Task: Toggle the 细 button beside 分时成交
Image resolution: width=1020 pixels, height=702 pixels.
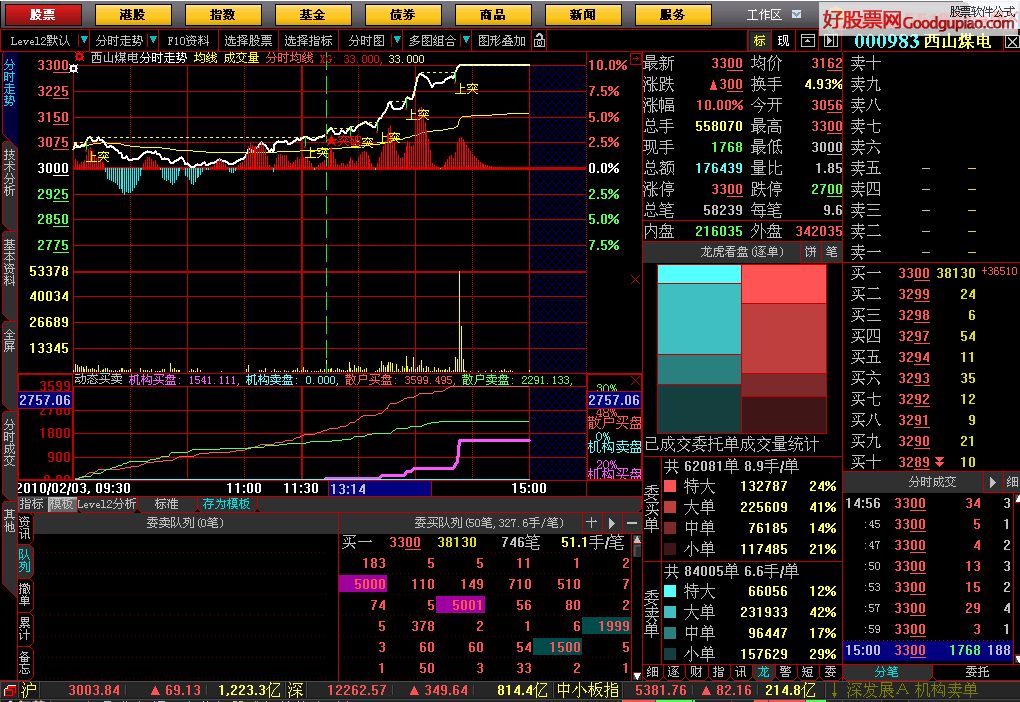Action: (x=1012, y=482)
